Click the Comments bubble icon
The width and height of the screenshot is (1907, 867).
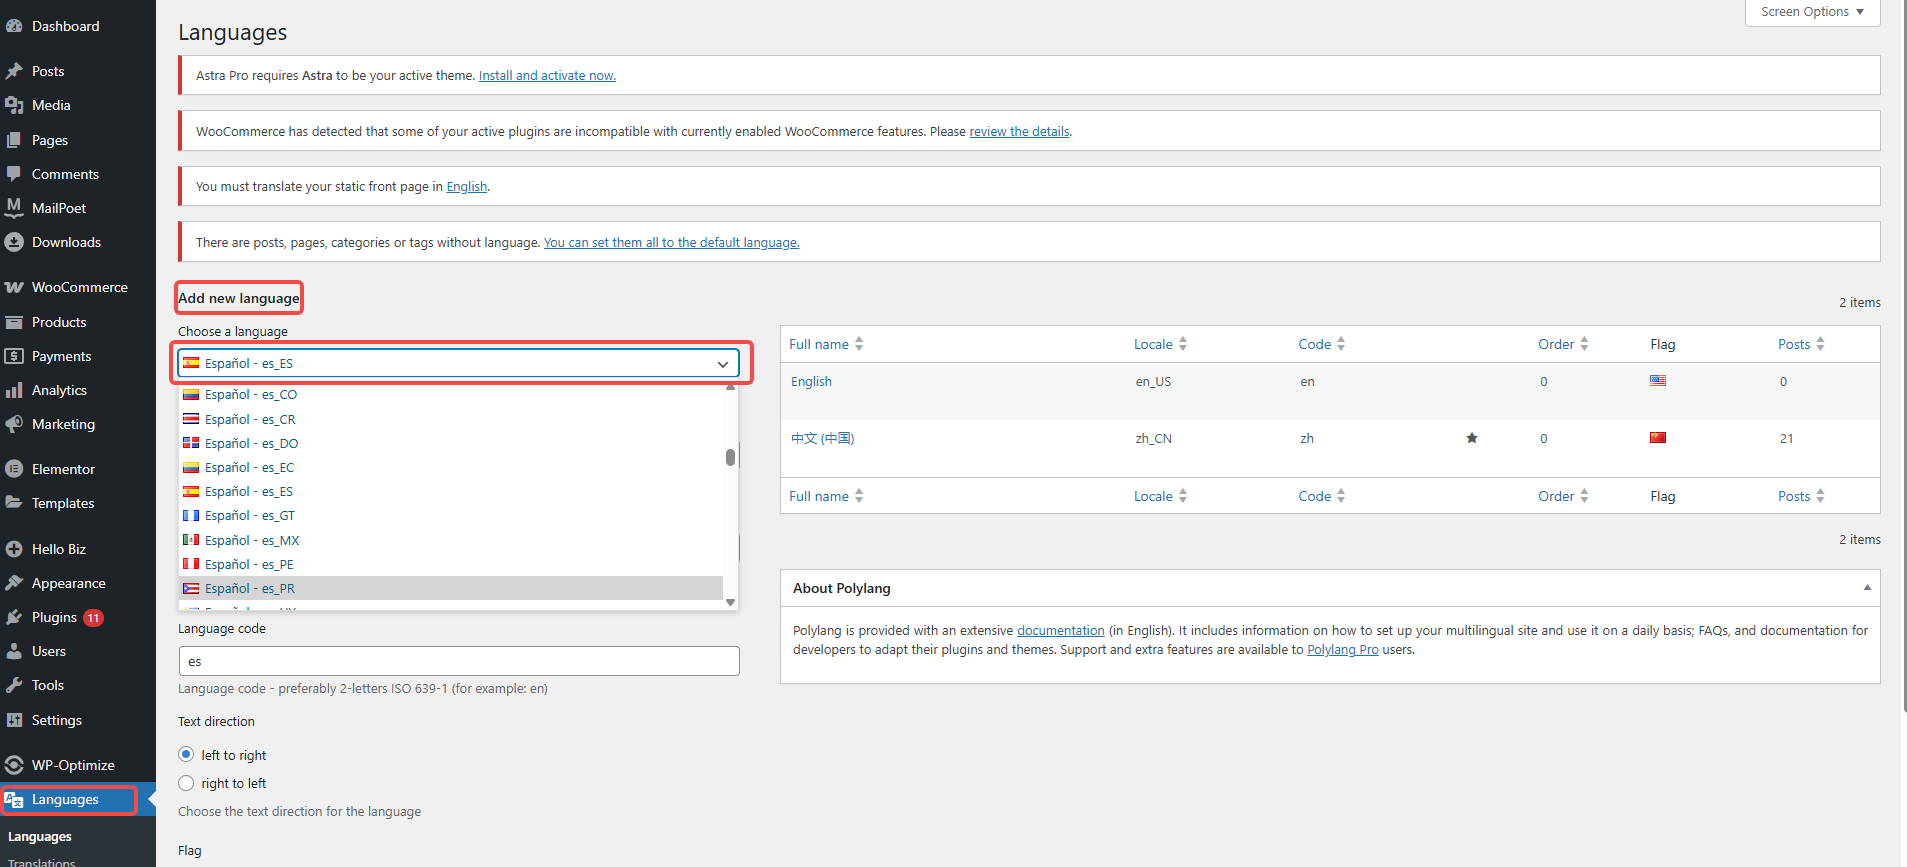click(14, 174)
